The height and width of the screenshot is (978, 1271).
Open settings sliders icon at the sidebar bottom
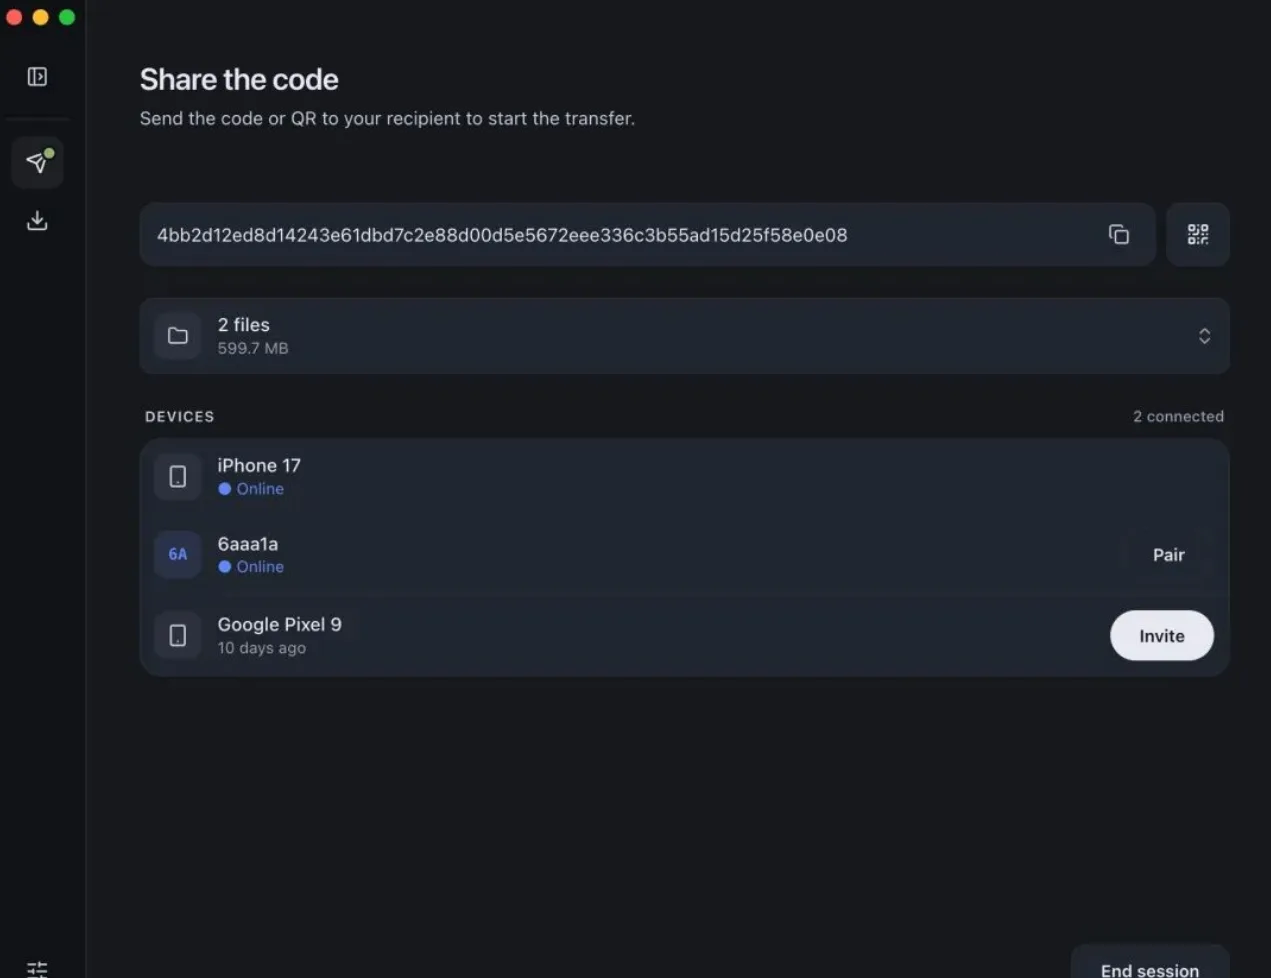pos(37,968)
